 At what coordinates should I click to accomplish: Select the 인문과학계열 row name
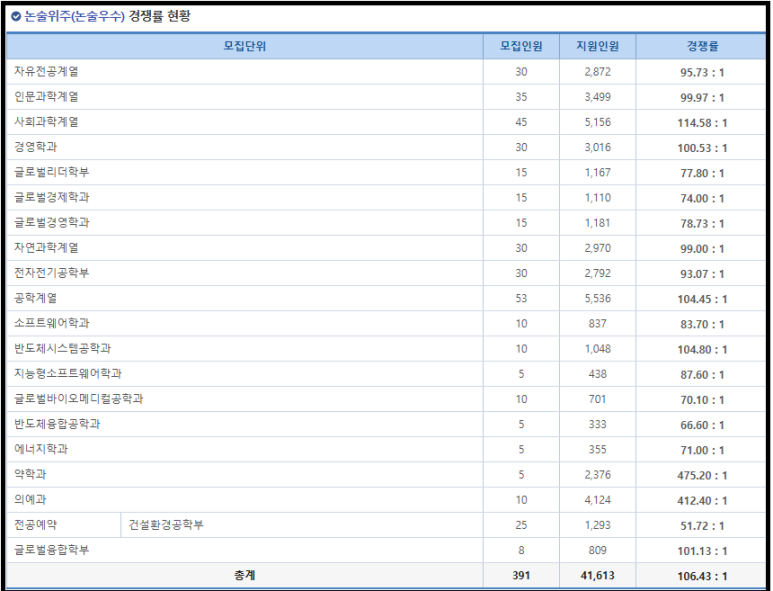(x=46, y=97)
